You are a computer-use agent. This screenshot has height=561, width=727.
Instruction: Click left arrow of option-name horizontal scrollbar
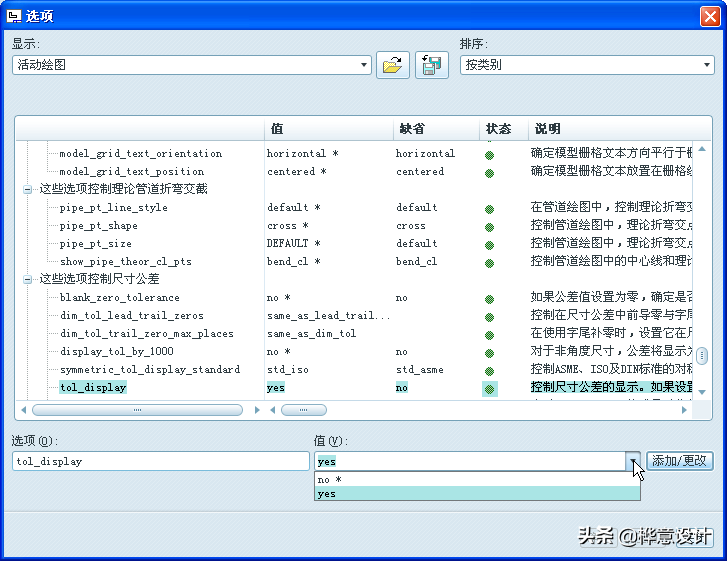(x=24, y=410)
